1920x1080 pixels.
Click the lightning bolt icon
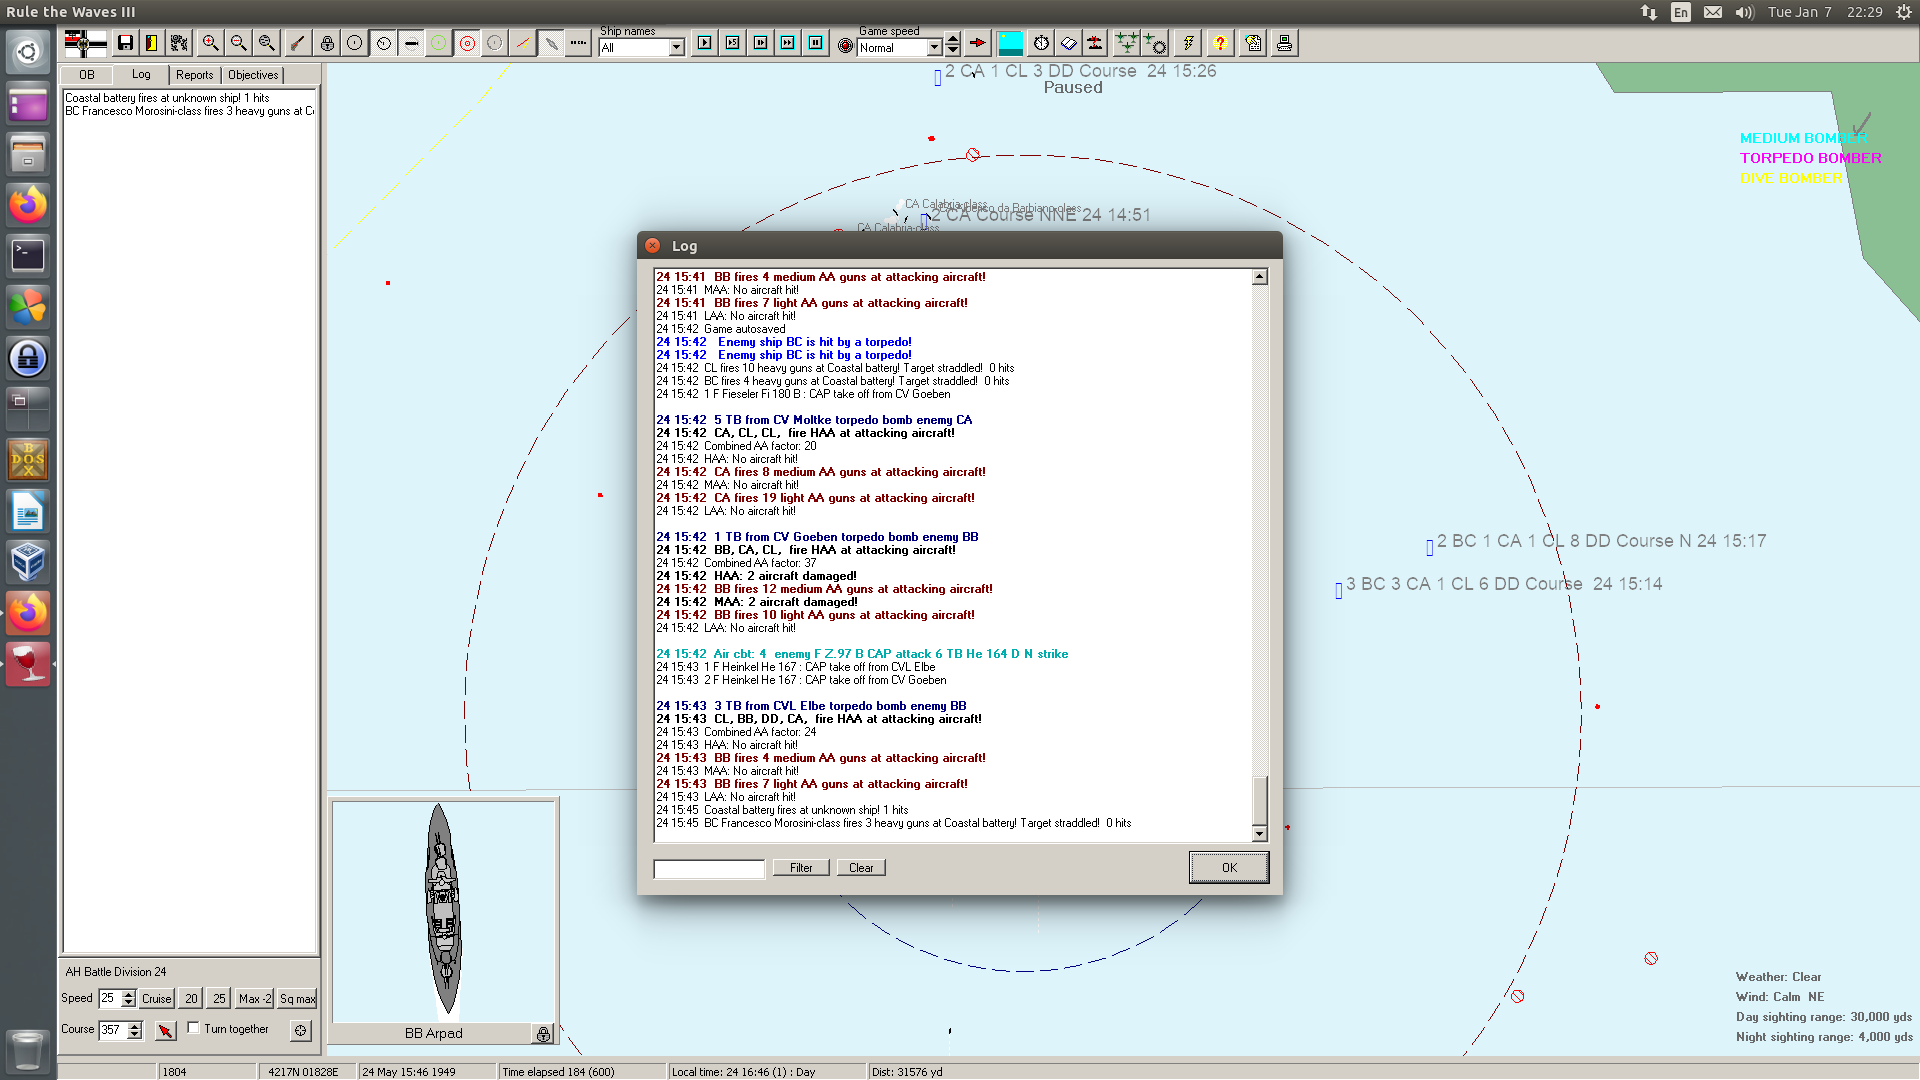[1188, 43]
